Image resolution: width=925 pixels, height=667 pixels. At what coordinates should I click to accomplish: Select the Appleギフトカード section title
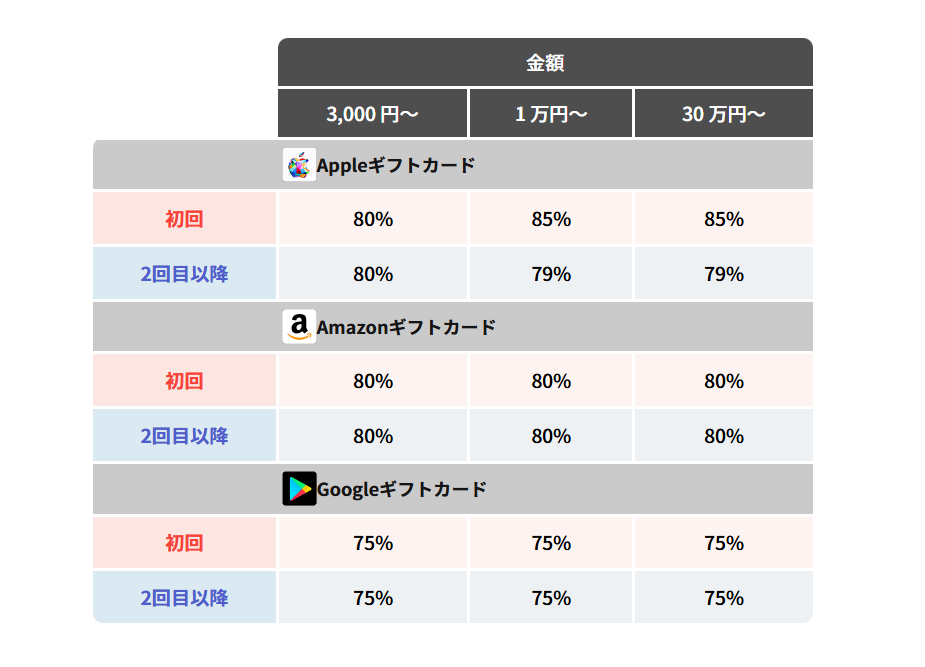click(x=395, y=165)
